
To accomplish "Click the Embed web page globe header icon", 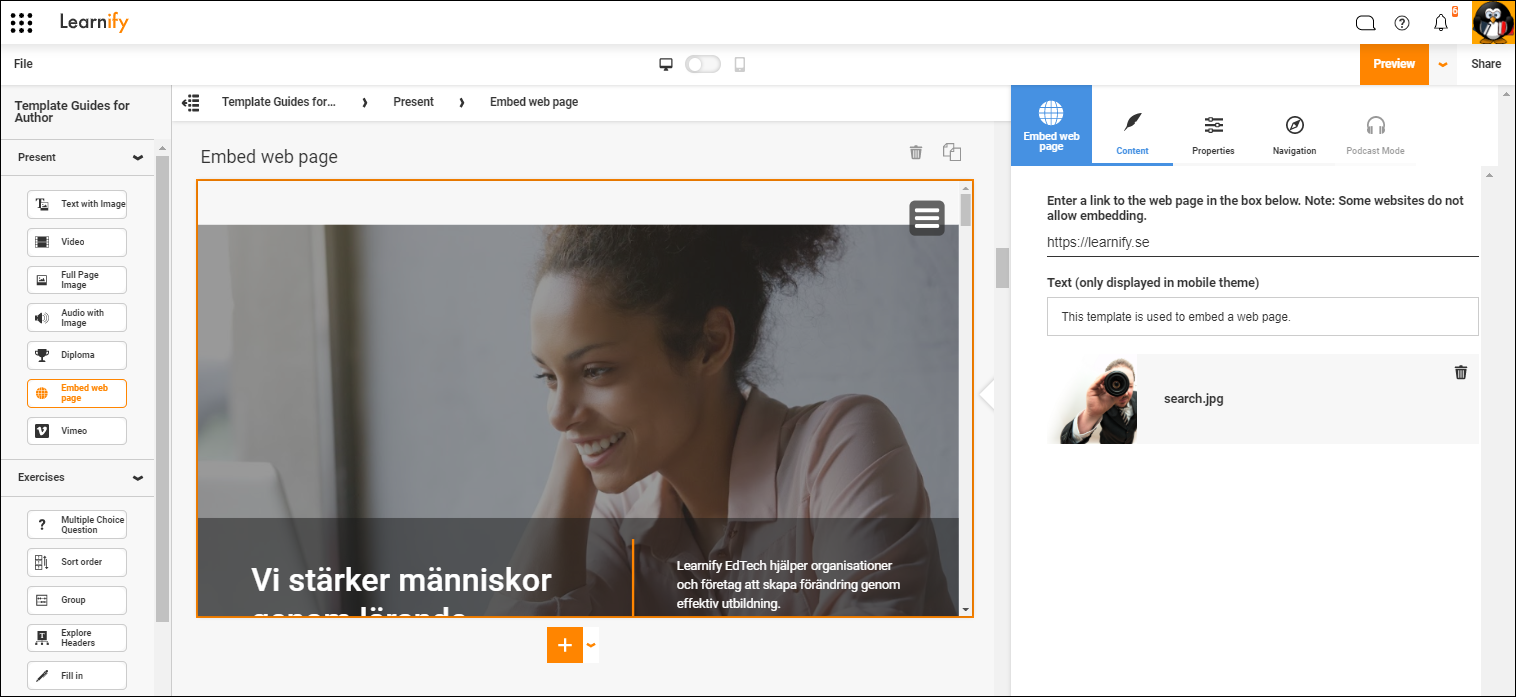I will tap(1051, 125).
